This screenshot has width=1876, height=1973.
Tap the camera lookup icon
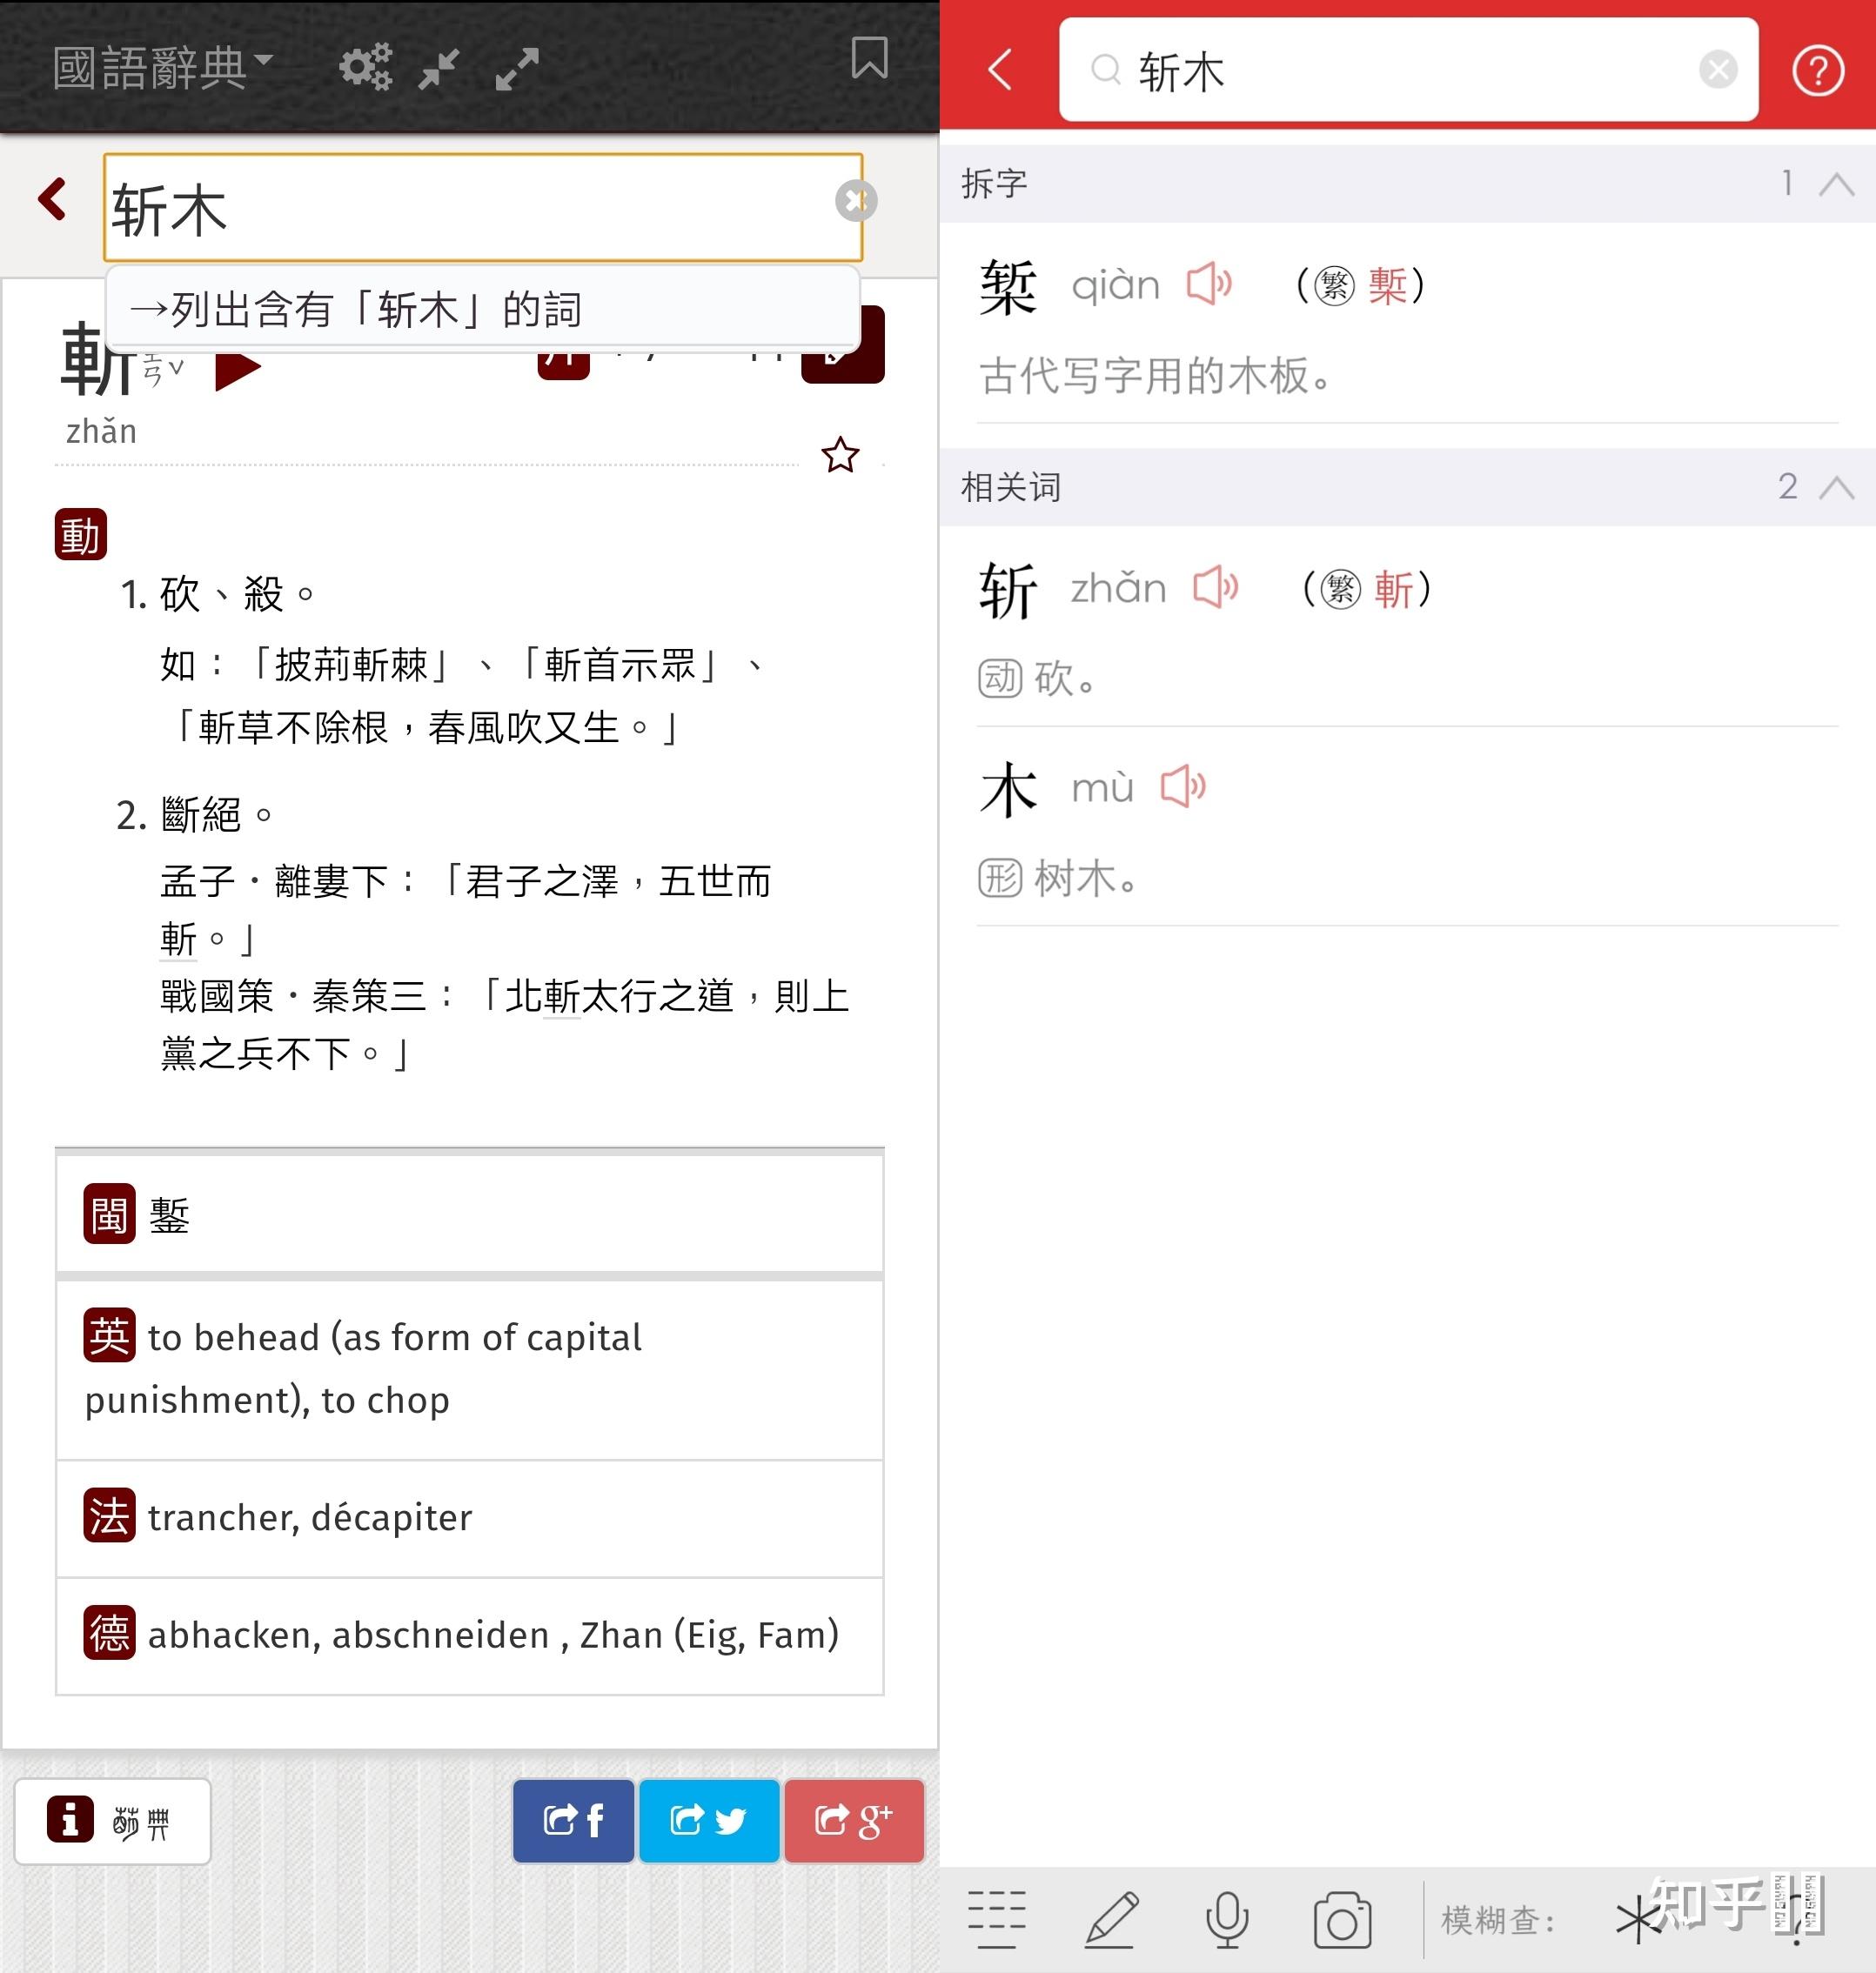(x=1341, y=1920)
